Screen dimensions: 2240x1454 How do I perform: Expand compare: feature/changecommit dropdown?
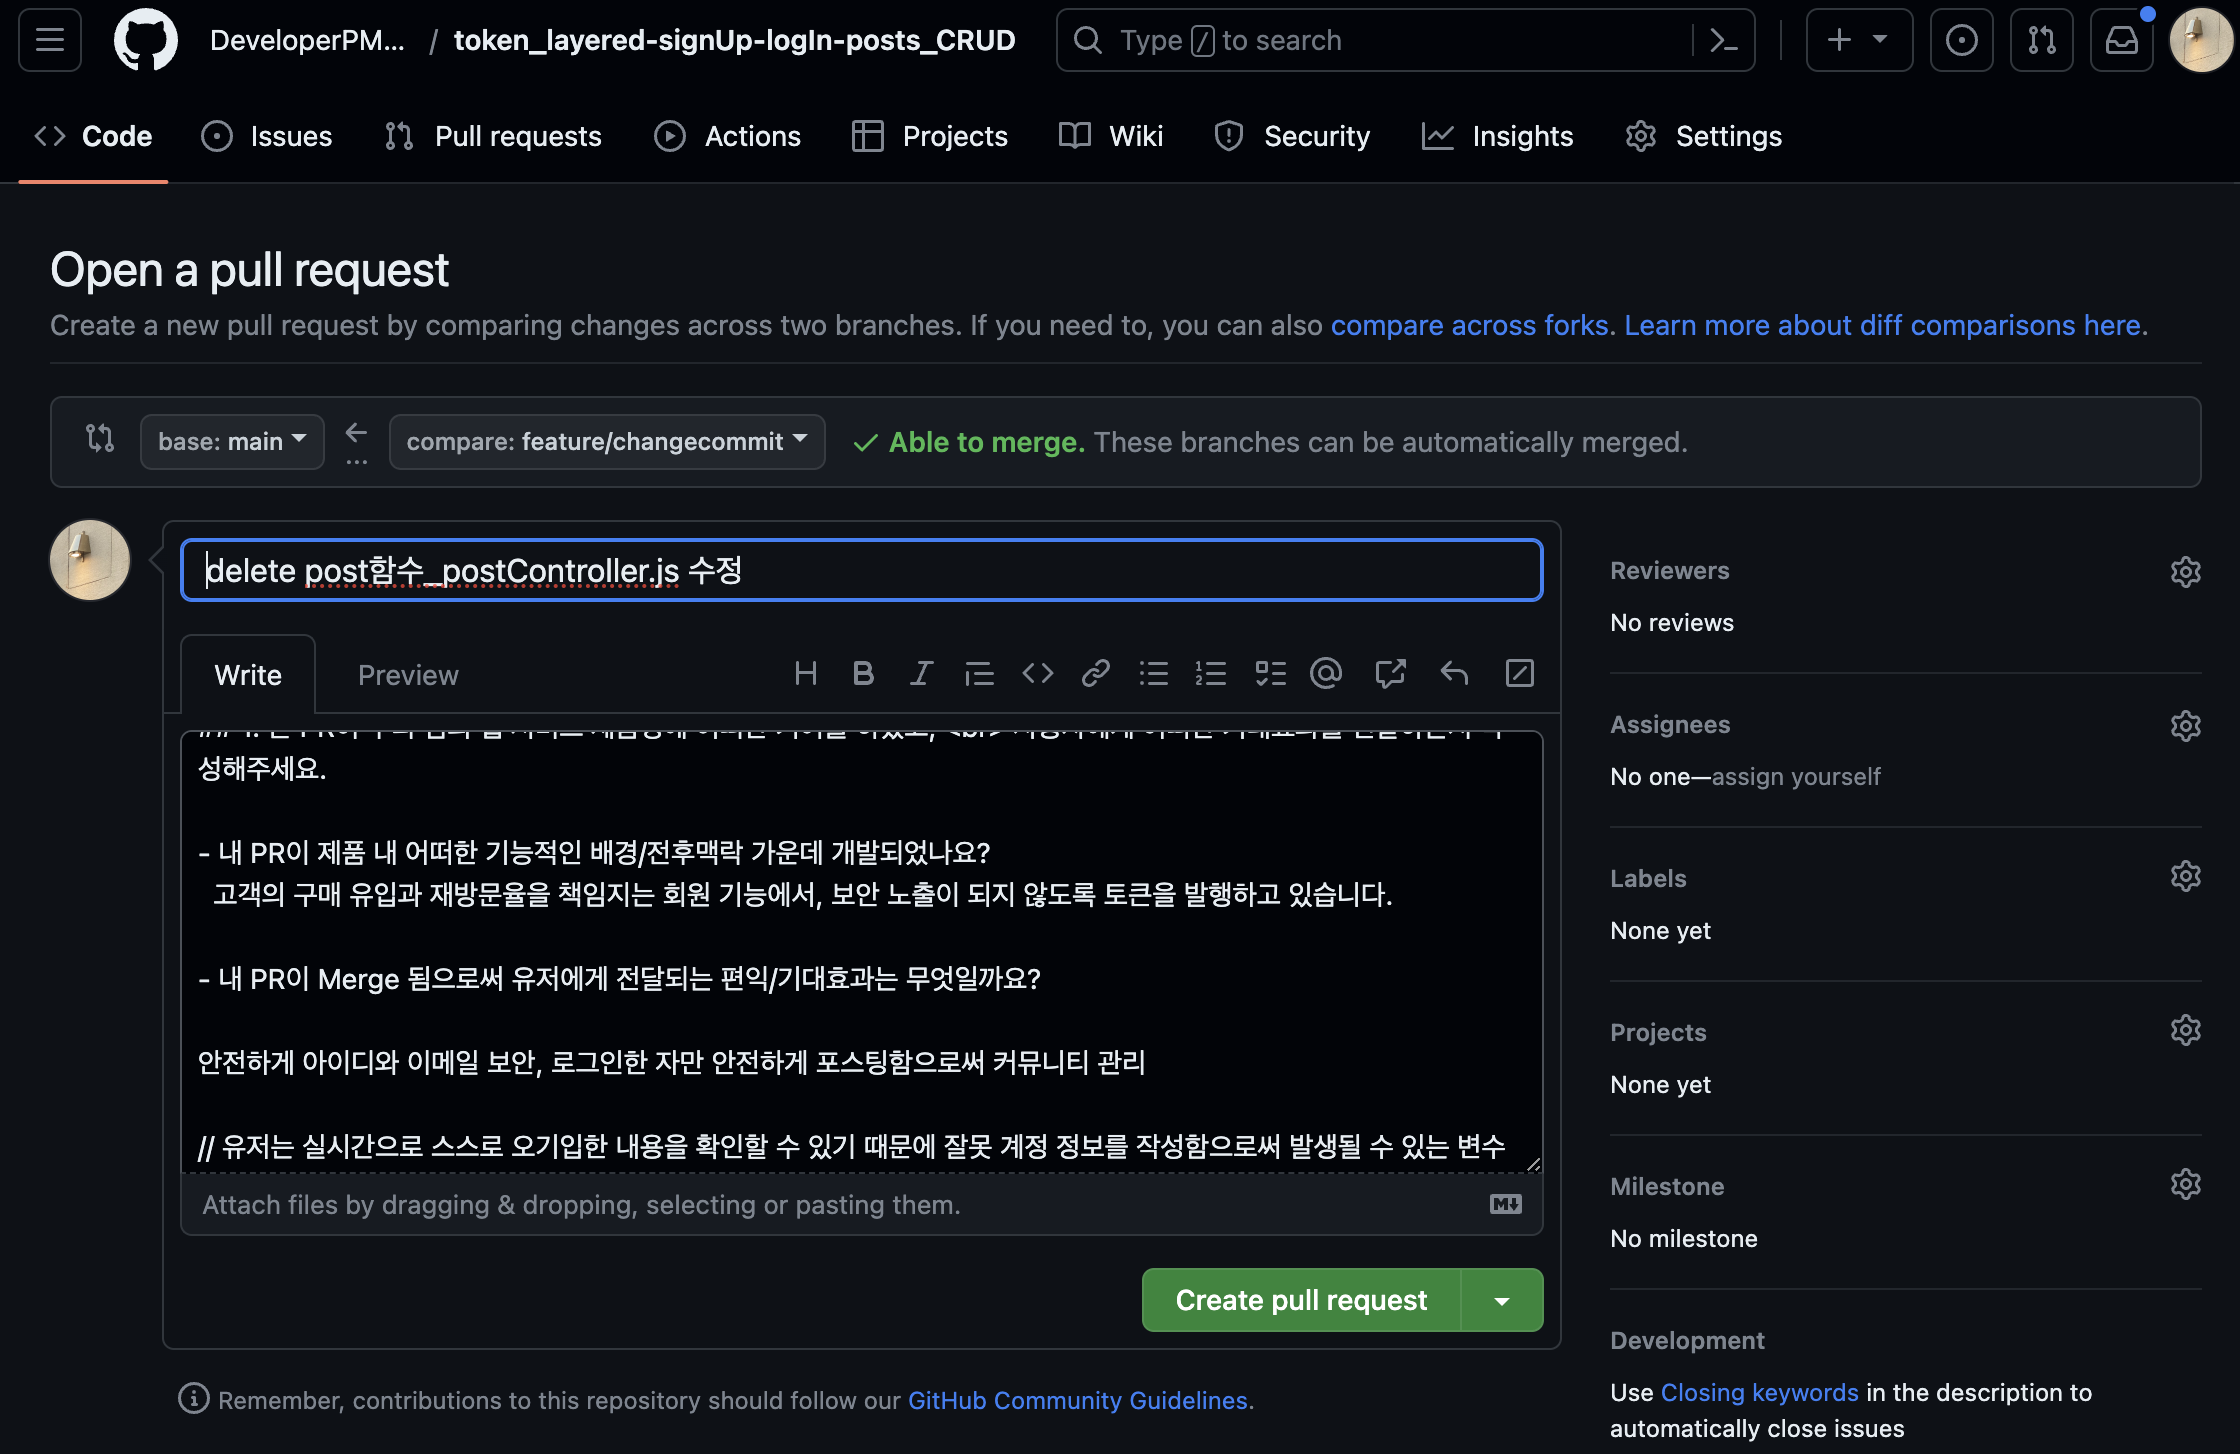[606, 442]
